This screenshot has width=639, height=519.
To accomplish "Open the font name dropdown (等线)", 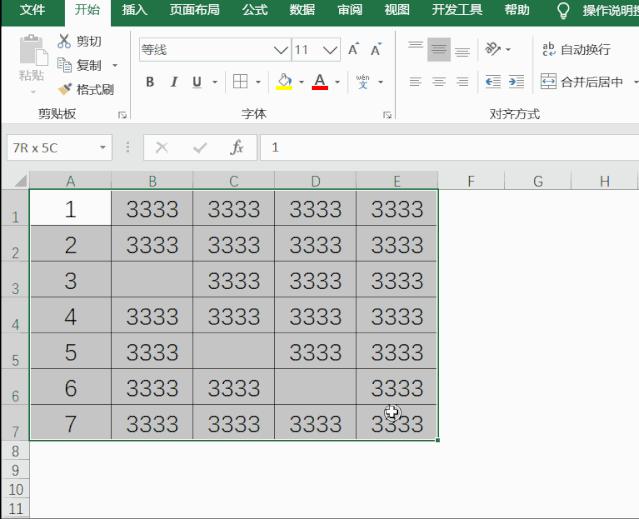I will click(281, 50).
